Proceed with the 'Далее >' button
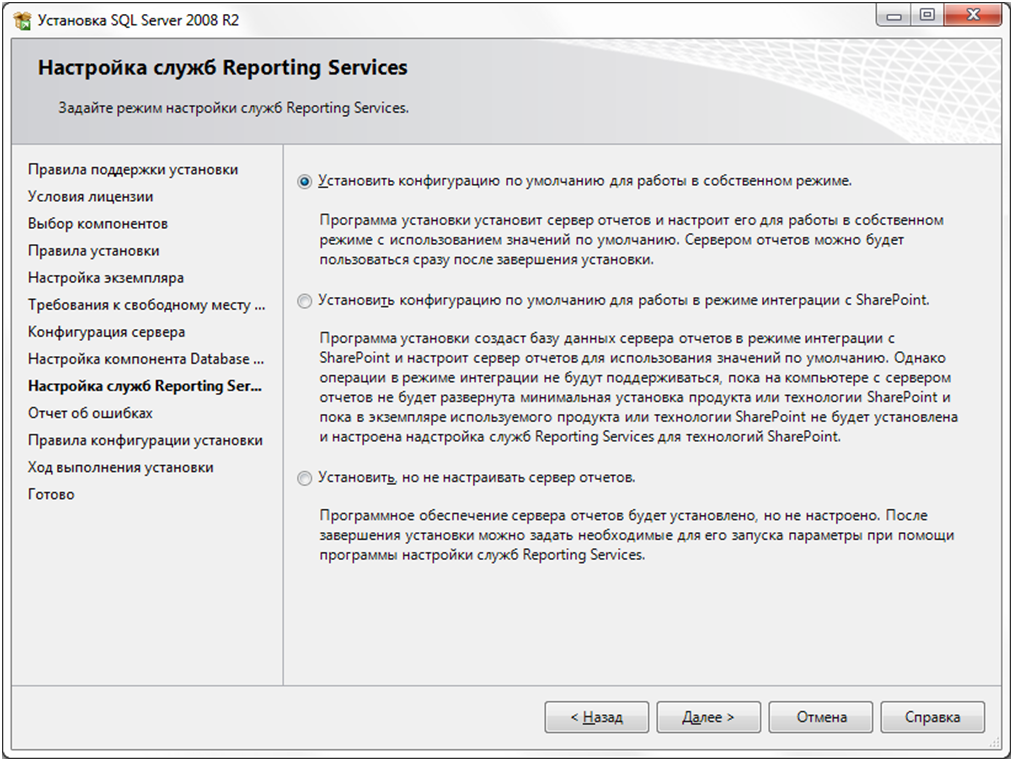Screen dimensions: 1013x761 point(708,717)
